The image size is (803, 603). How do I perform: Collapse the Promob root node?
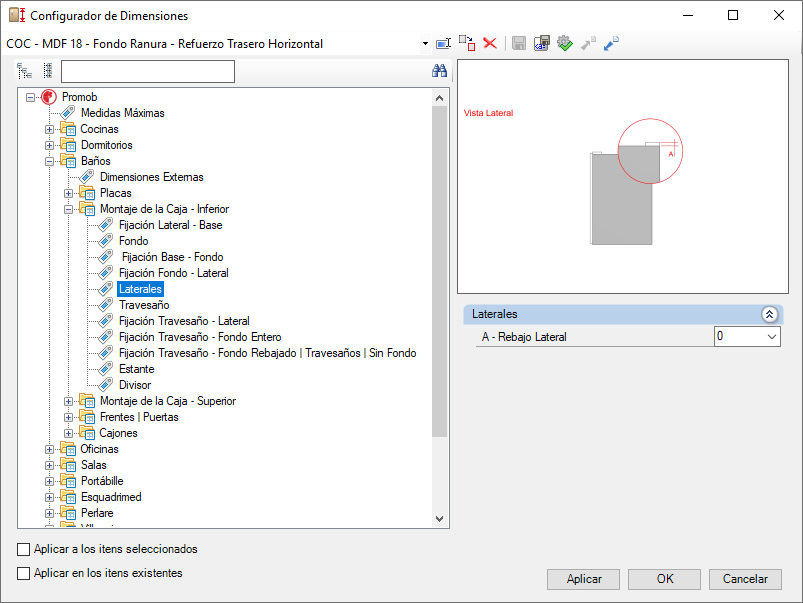[x=30, y=97]
